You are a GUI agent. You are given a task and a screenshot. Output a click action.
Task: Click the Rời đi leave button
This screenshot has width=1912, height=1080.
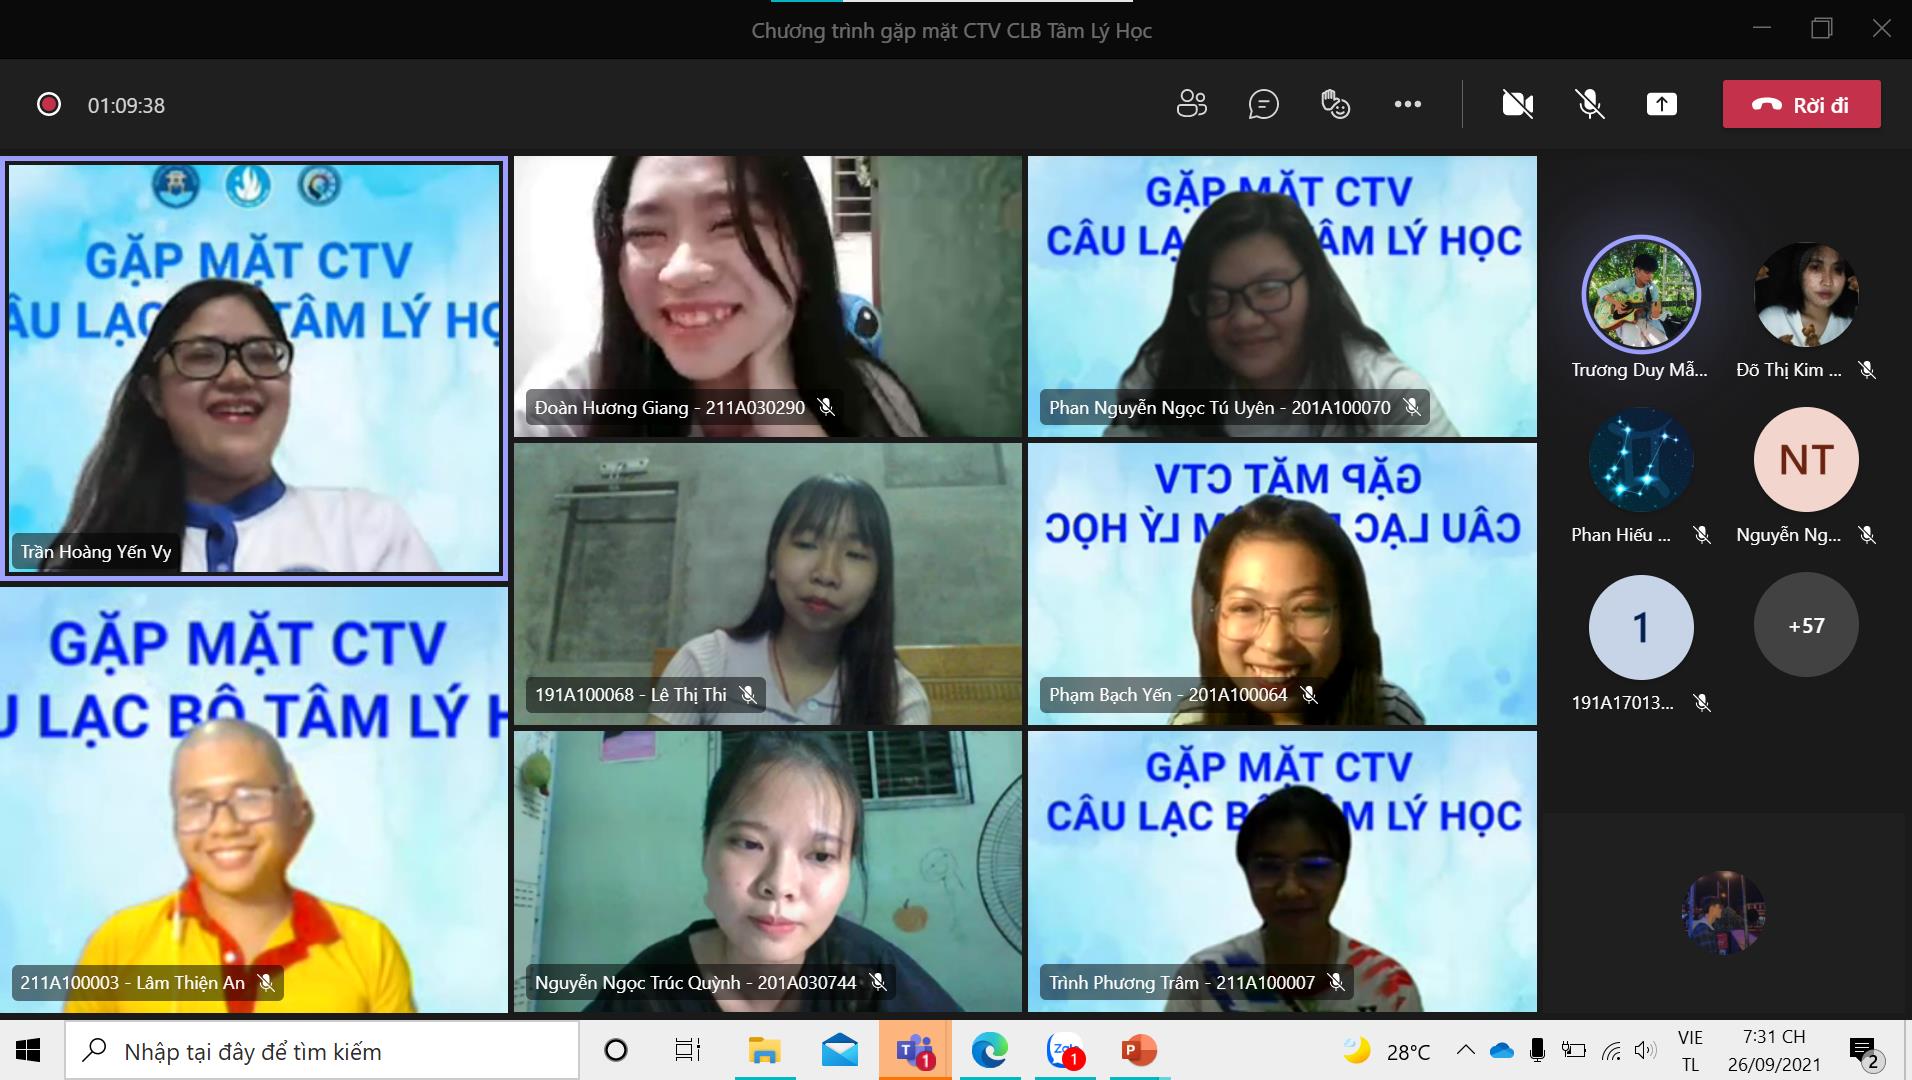pos(1801,104)
